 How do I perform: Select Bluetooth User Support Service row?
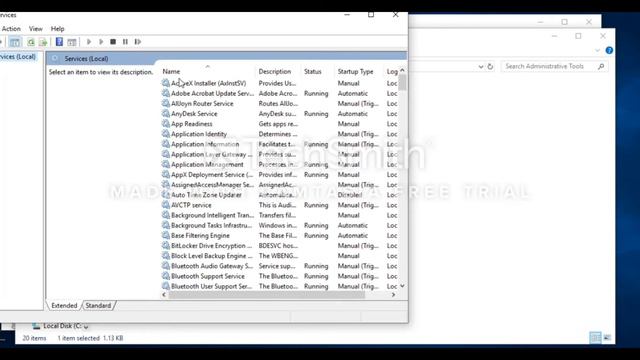[x=280, y=286]
